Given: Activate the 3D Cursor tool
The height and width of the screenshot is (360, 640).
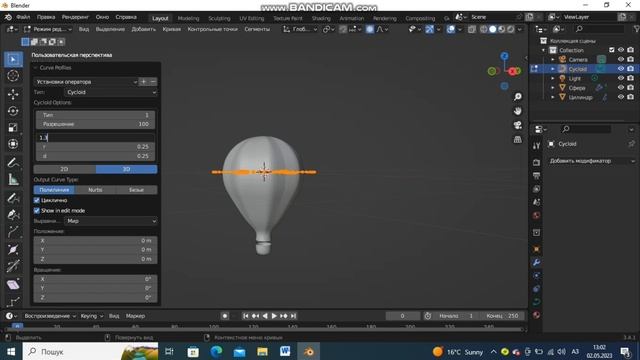Looking at the screenshot, I should [13, 76].
